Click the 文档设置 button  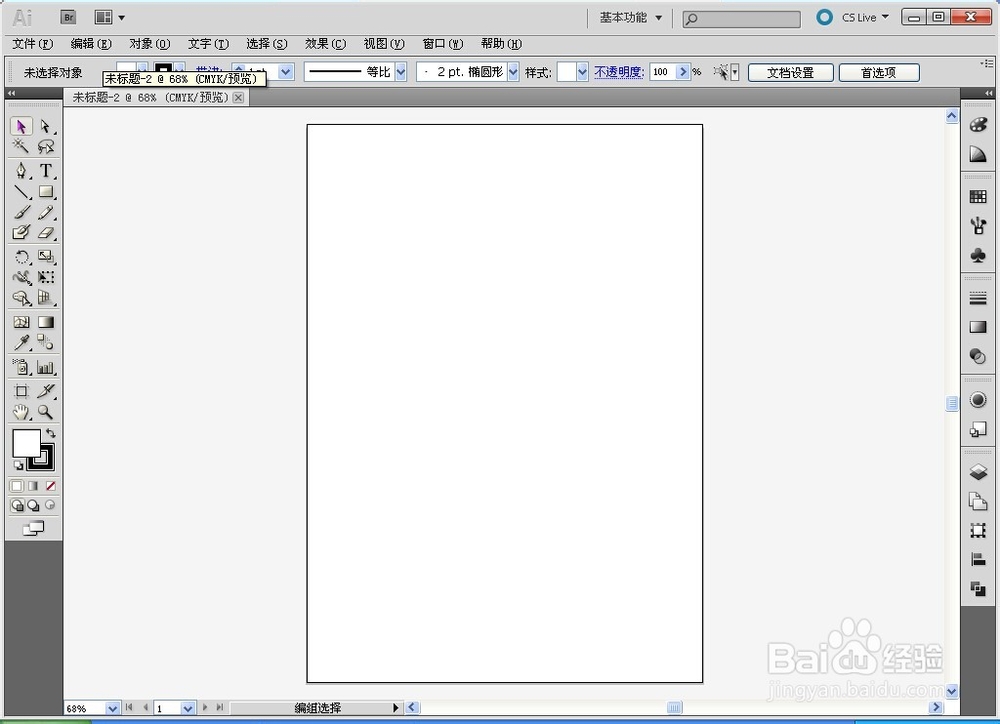790,73
